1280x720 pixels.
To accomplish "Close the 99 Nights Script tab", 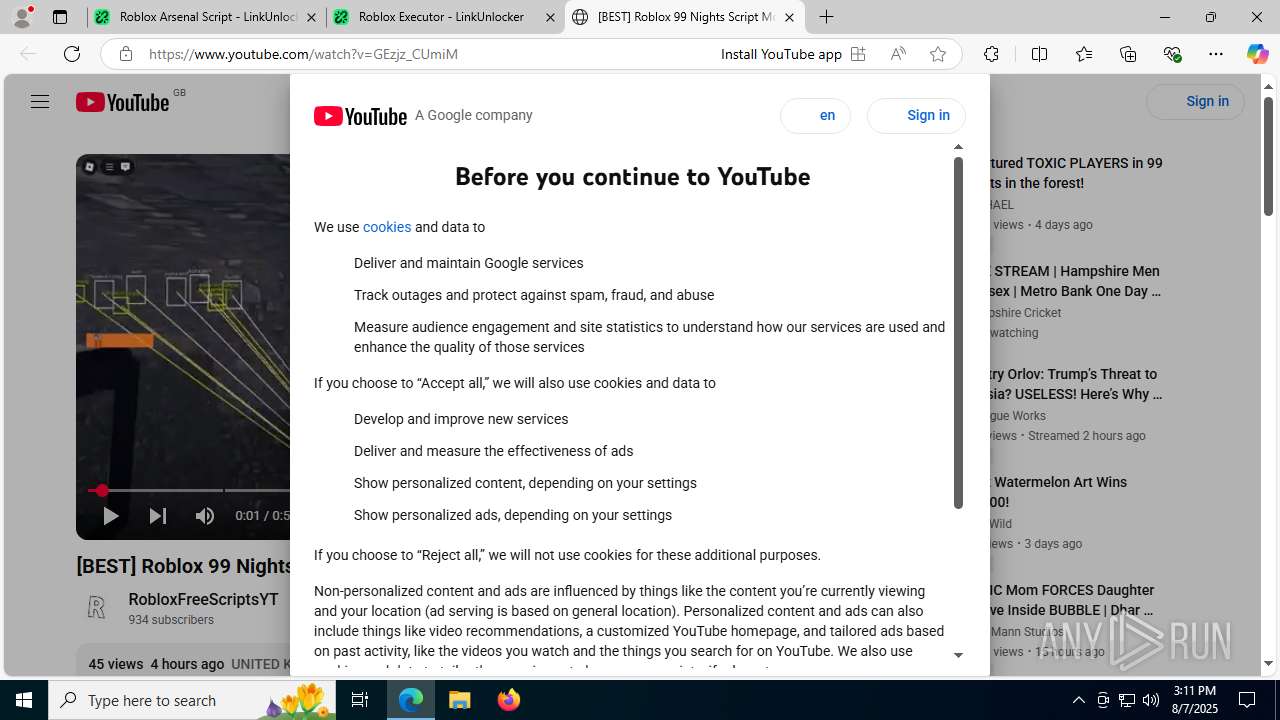I will pos(789,17).
